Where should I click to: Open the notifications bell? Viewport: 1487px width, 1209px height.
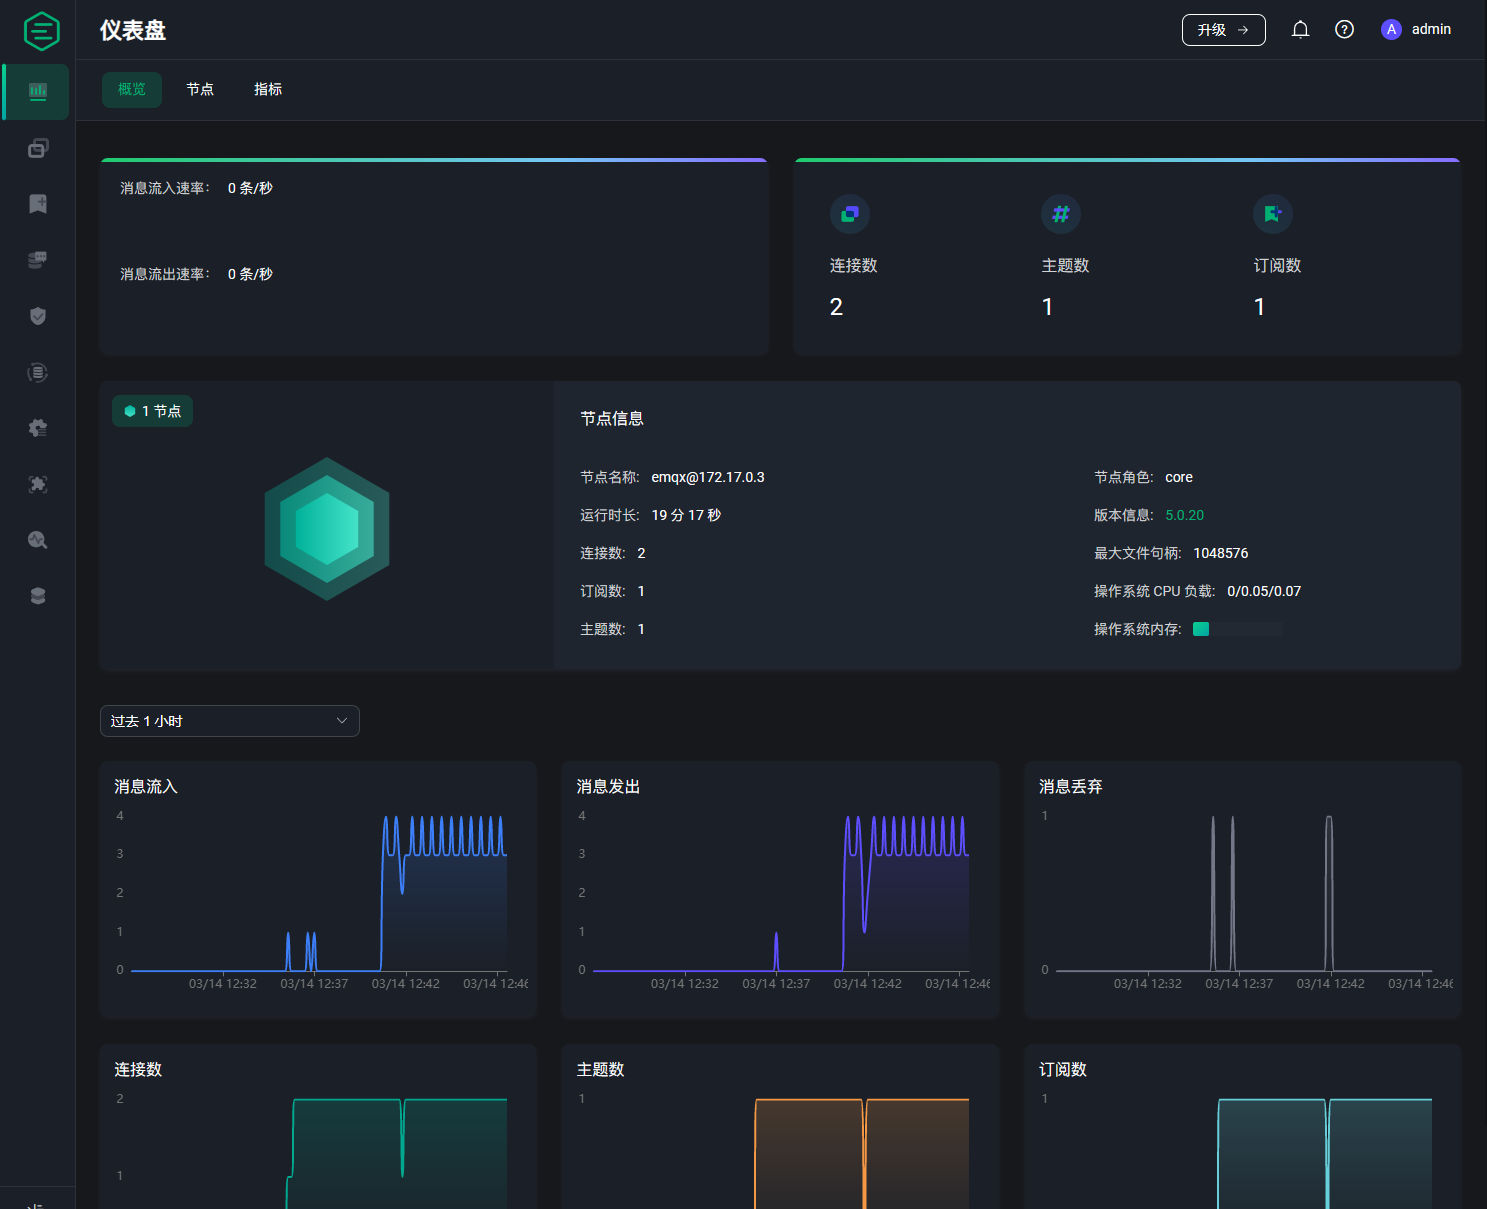click(1300, 29)
